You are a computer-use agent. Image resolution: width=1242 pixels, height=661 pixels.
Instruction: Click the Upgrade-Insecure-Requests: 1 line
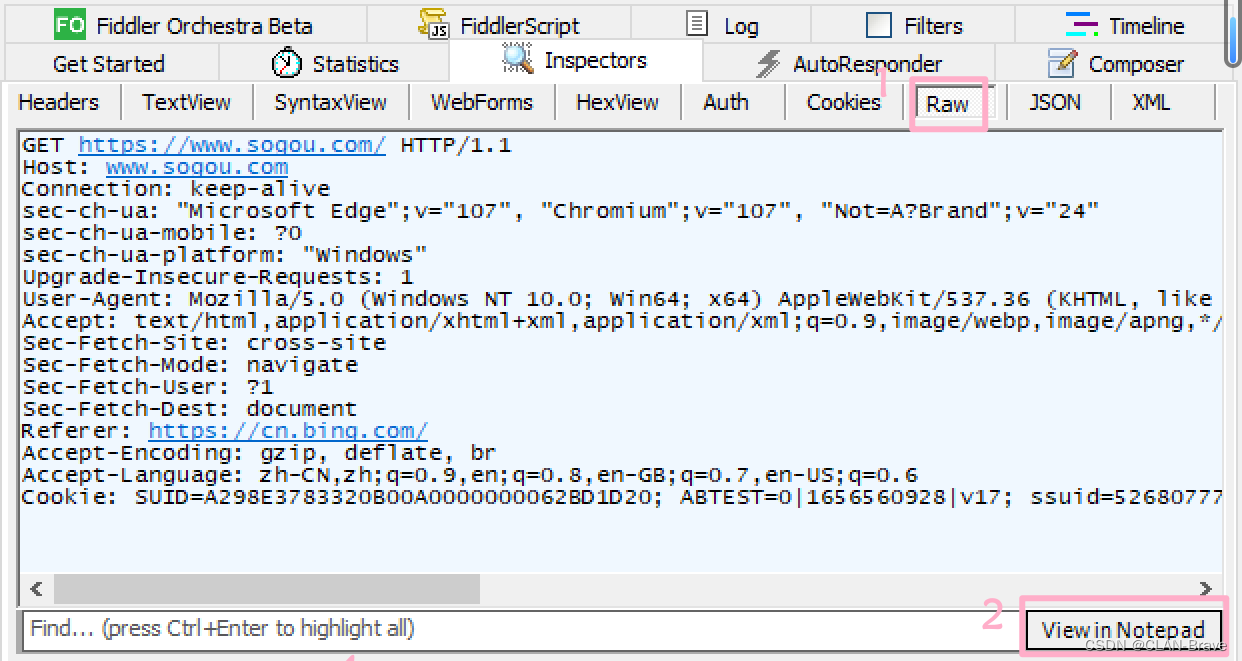click(218, 277)
